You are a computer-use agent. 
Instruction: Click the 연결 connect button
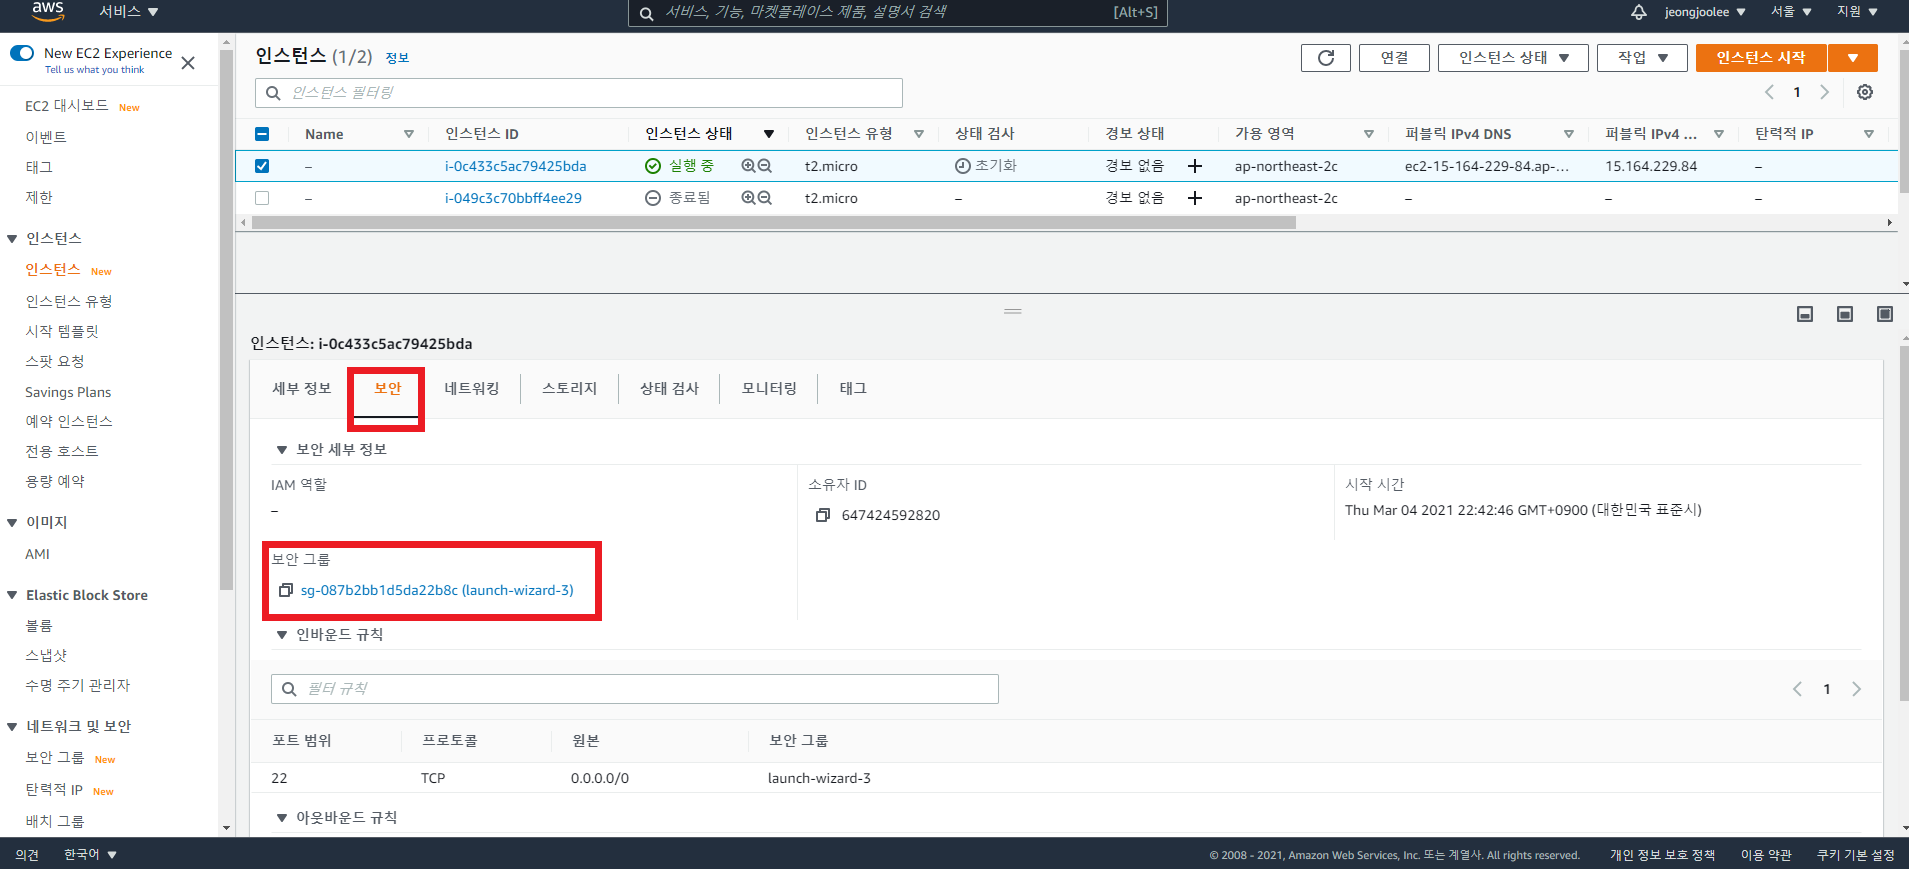click(1394, 58)
